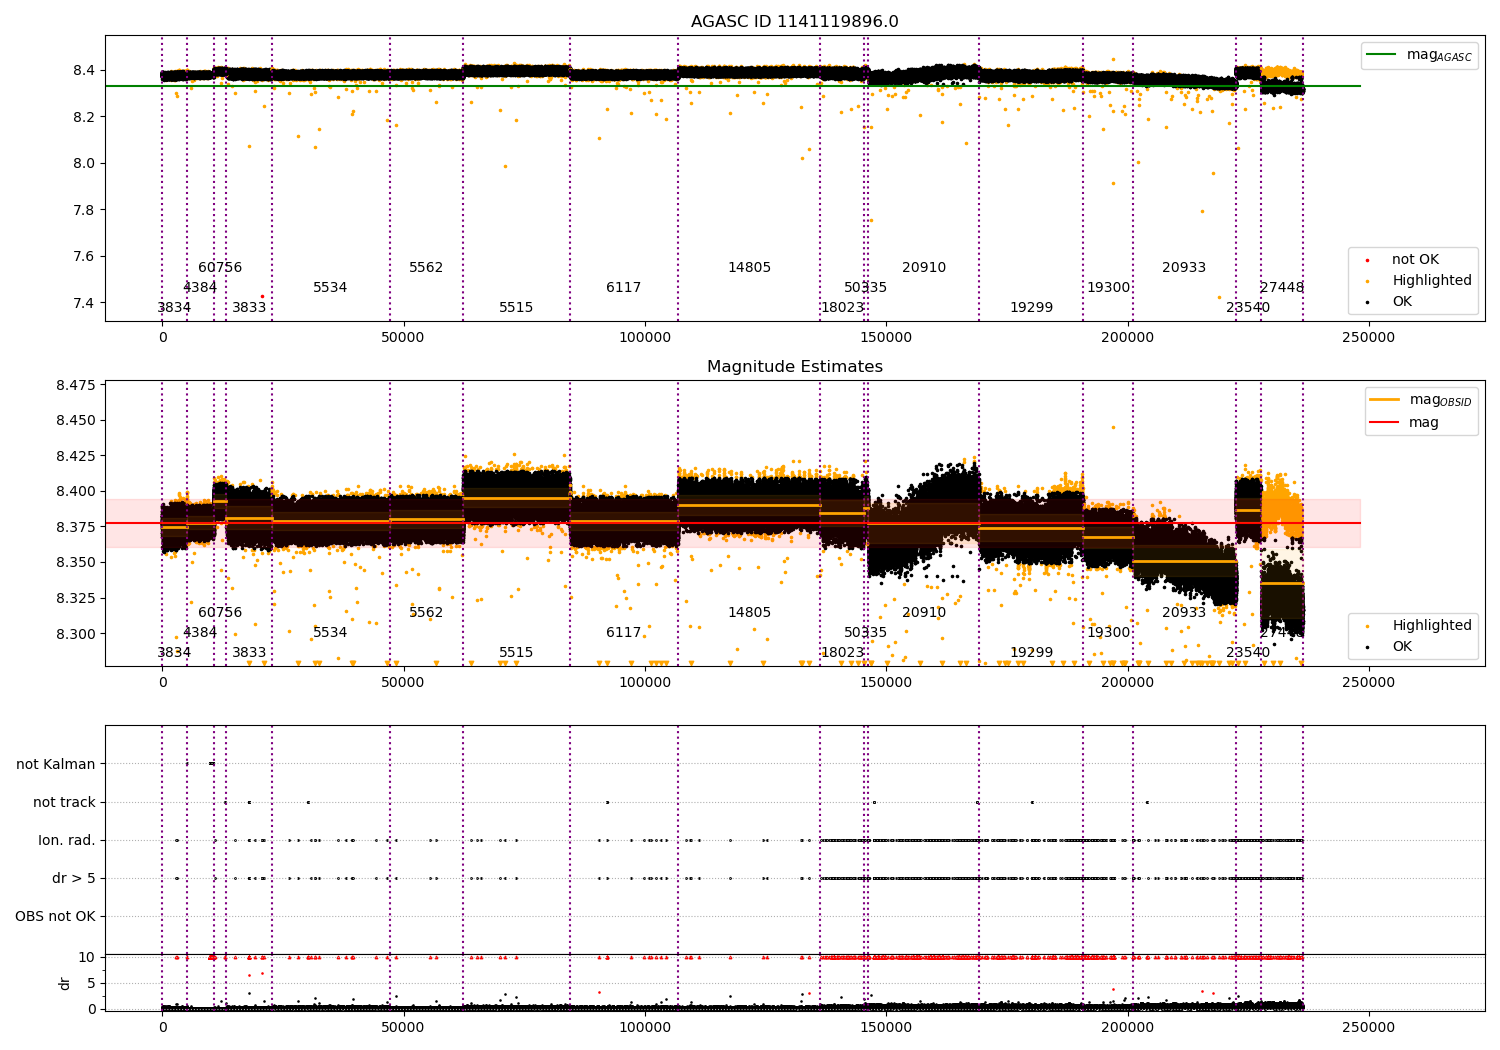Click y-axis tick '8.300'
Viewport: 1500px width, 1050px height.
click(x=76, y=634)
